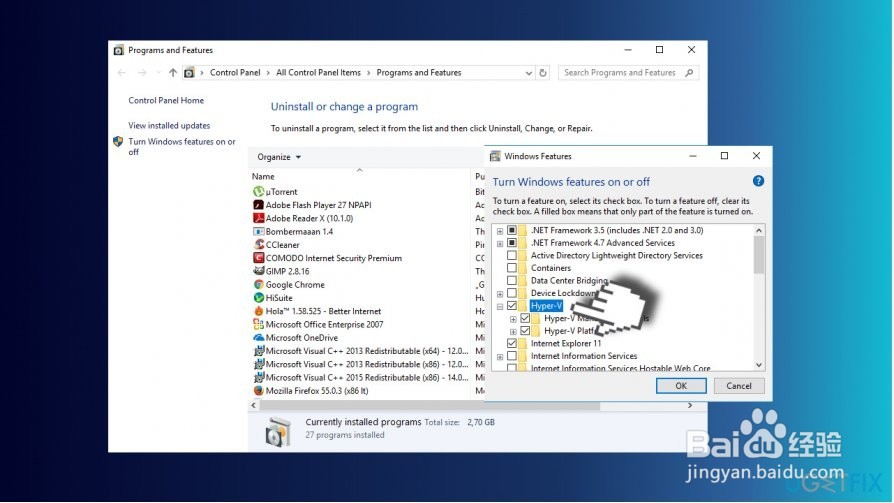Click the Bombermaaan 1.4 icon
The image size is (894, 503).
point(258,232)
